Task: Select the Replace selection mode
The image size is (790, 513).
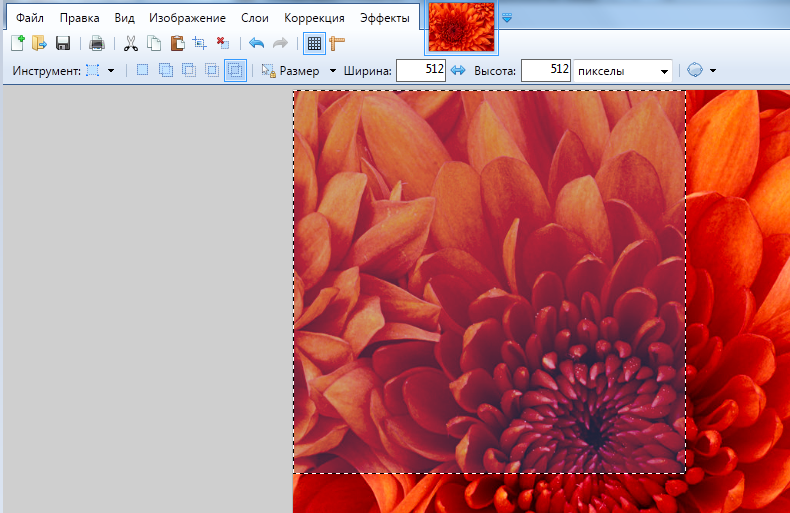Action: tap(143, 70)
